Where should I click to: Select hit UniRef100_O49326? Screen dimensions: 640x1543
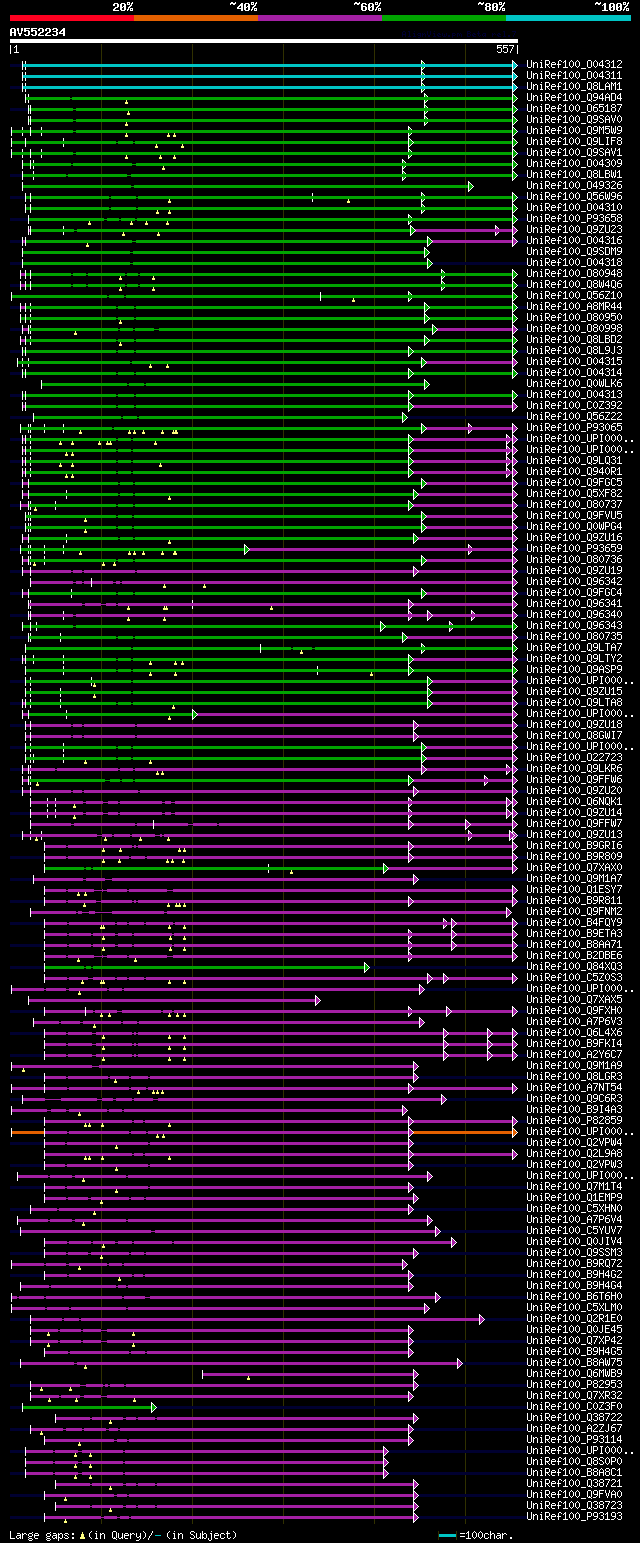click(x=574, y=186)
